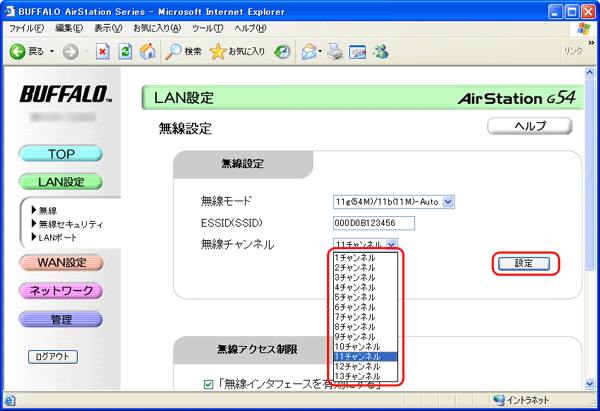Select 8チャンネル from the list
Image resolution: width=600 pixels, height=411 pixels.
click(x=365, y=327)
